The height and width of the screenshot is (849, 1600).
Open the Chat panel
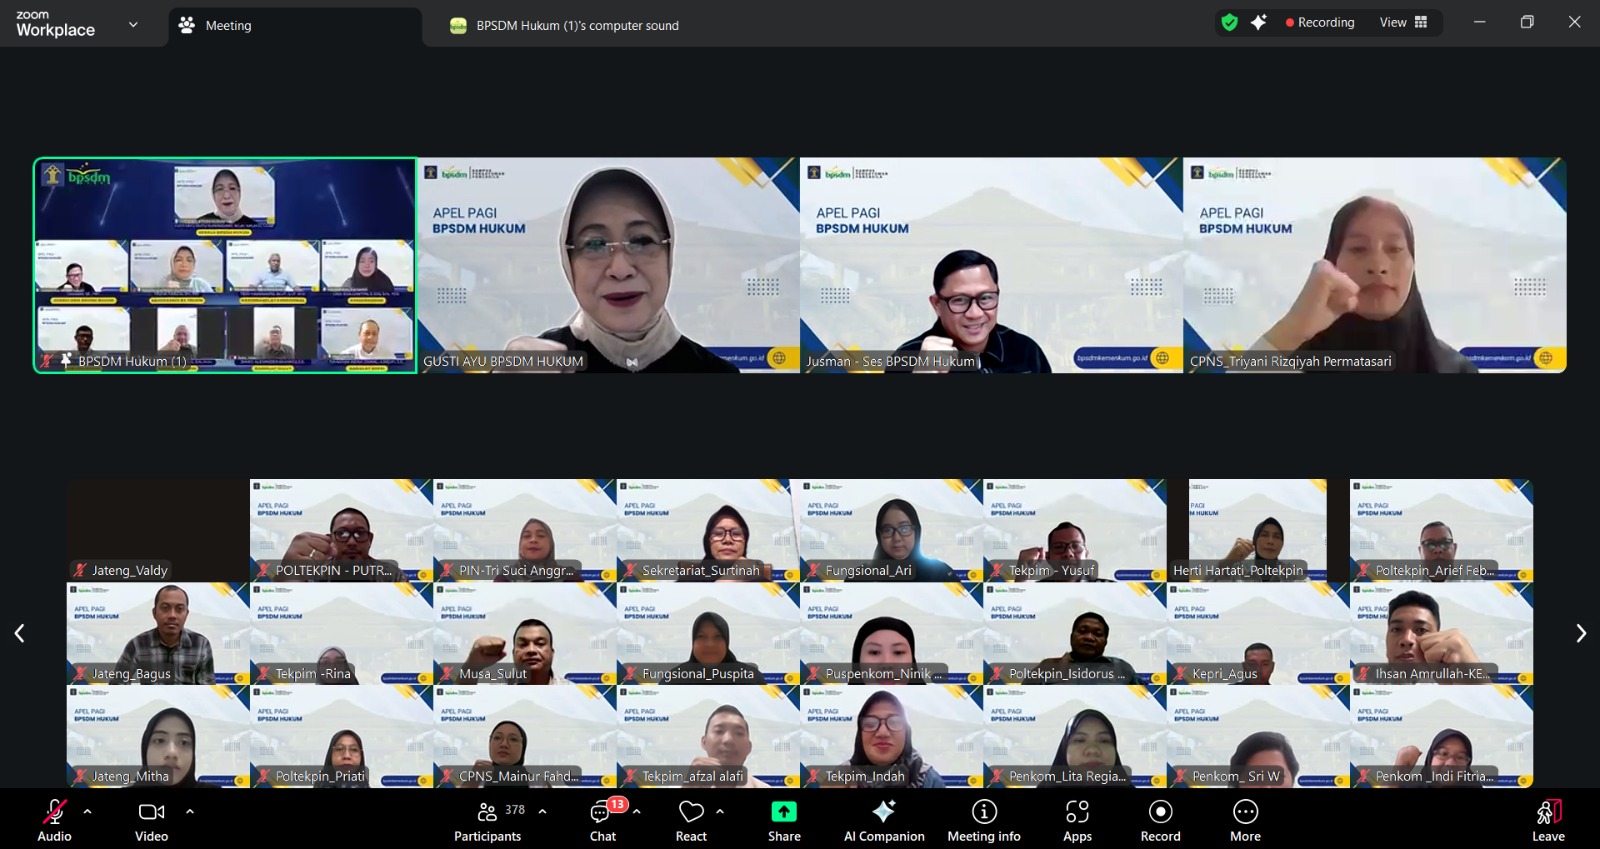pyautogui.click(x=603, y=820)
